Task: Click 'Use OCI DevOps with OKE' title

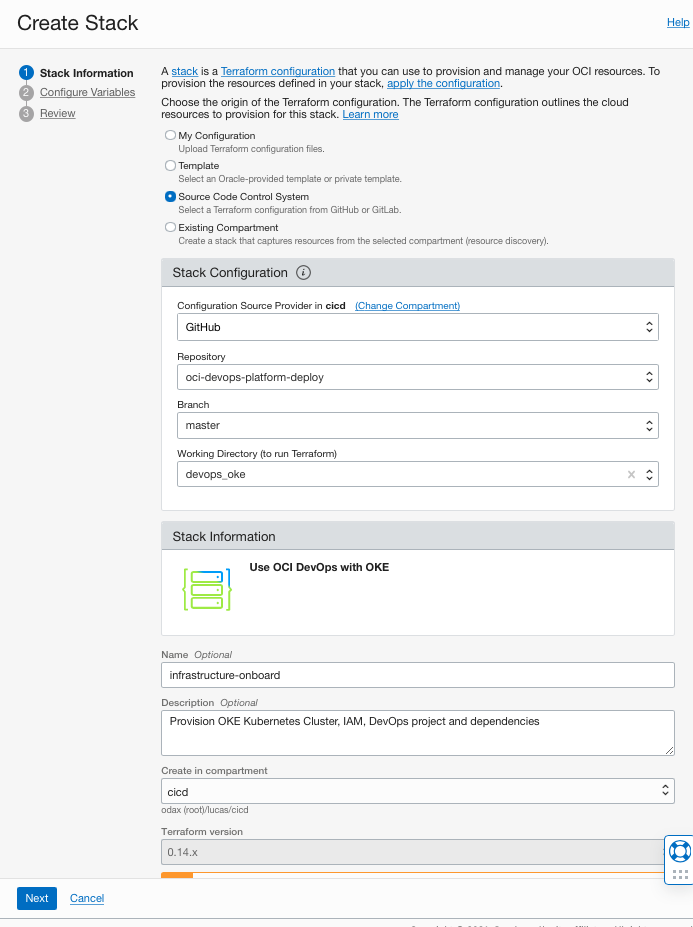Action: click(319, 567)
